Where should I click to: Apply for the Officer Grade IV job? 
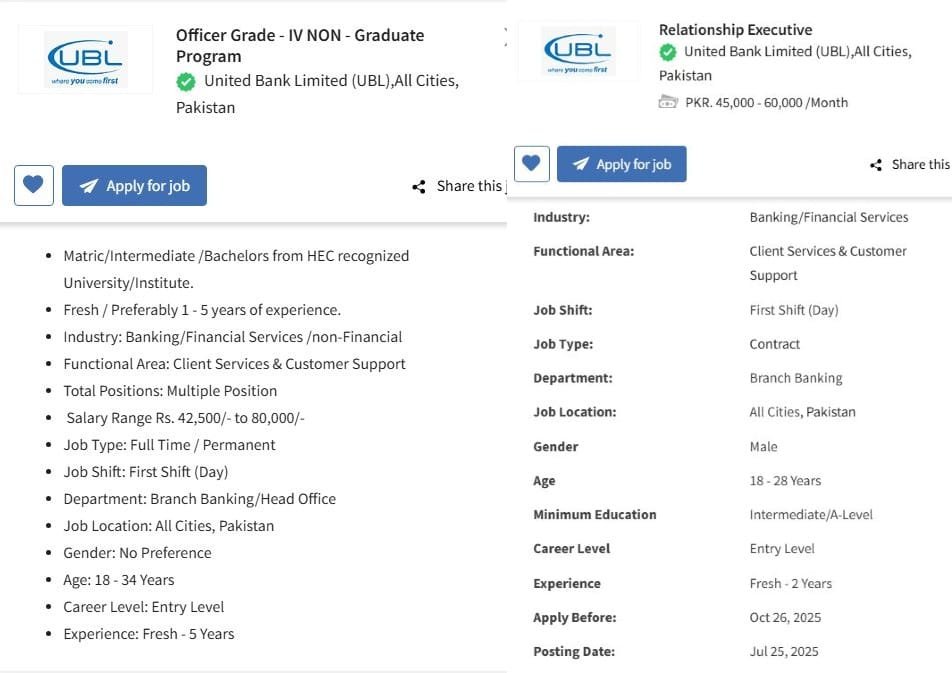[x=134, y=186]
